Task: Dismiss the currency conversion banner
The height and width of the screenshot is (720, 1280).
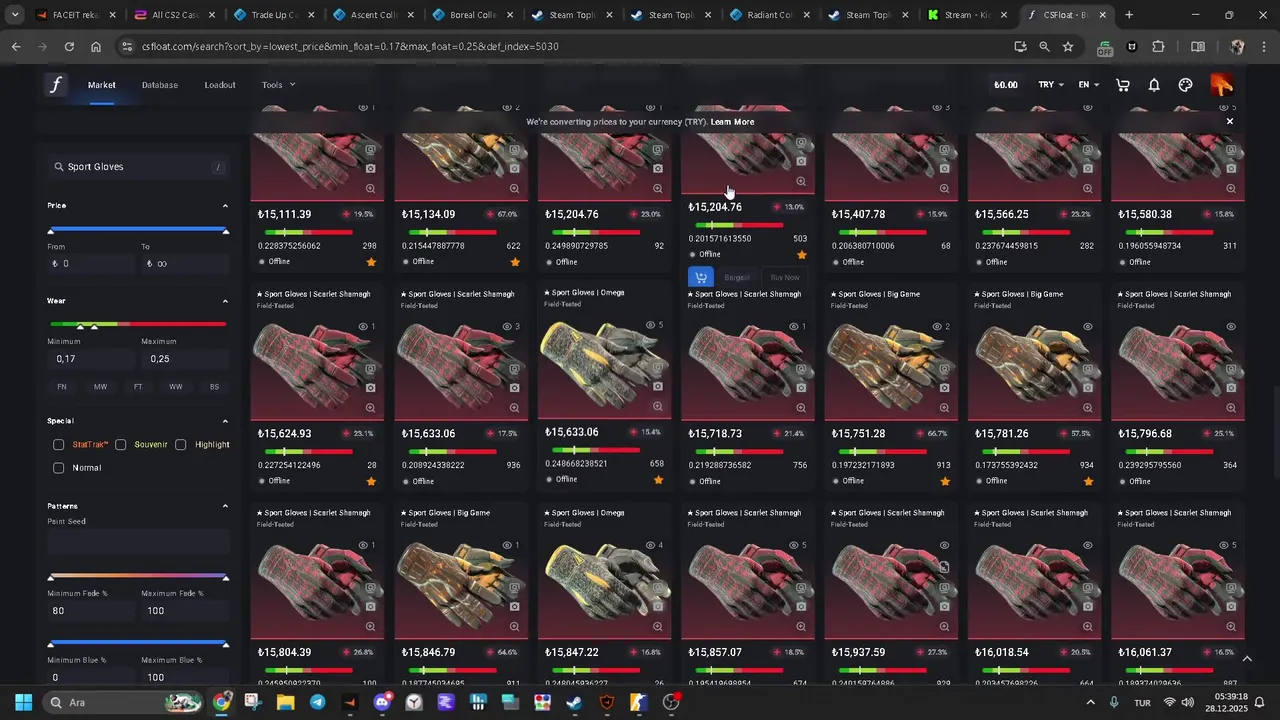Action: click(1230, 121)
